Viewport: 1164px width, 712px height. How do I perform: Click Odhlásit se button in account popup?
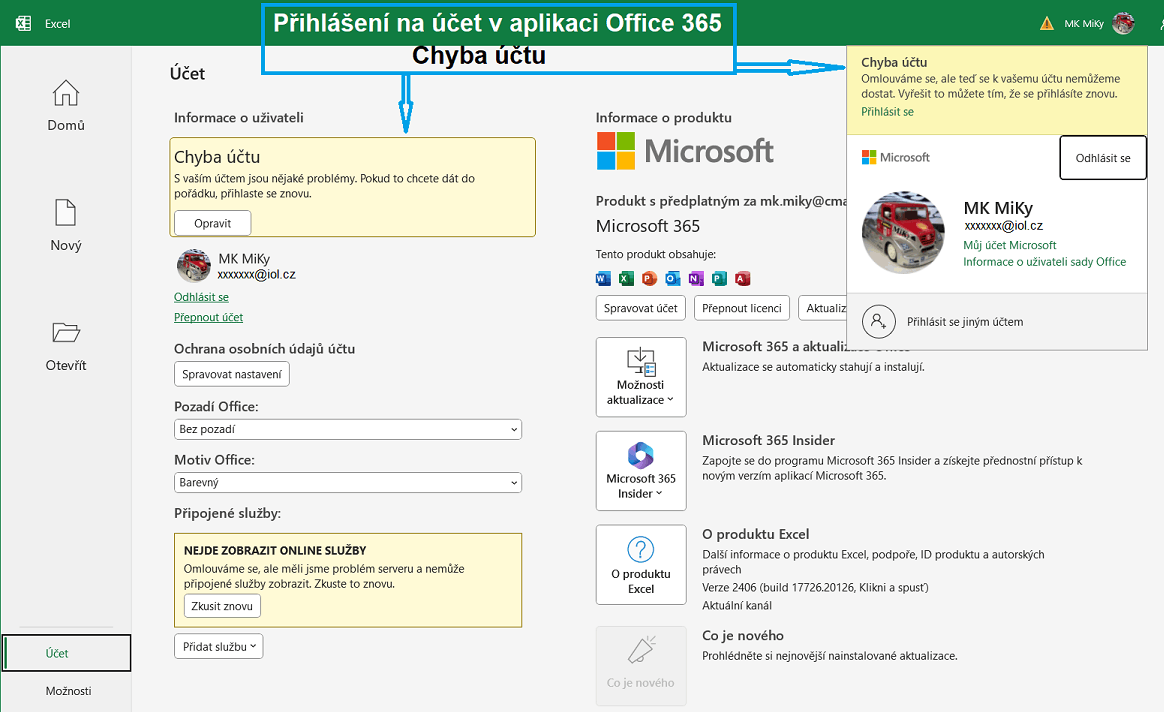[x=1103, y=158]
